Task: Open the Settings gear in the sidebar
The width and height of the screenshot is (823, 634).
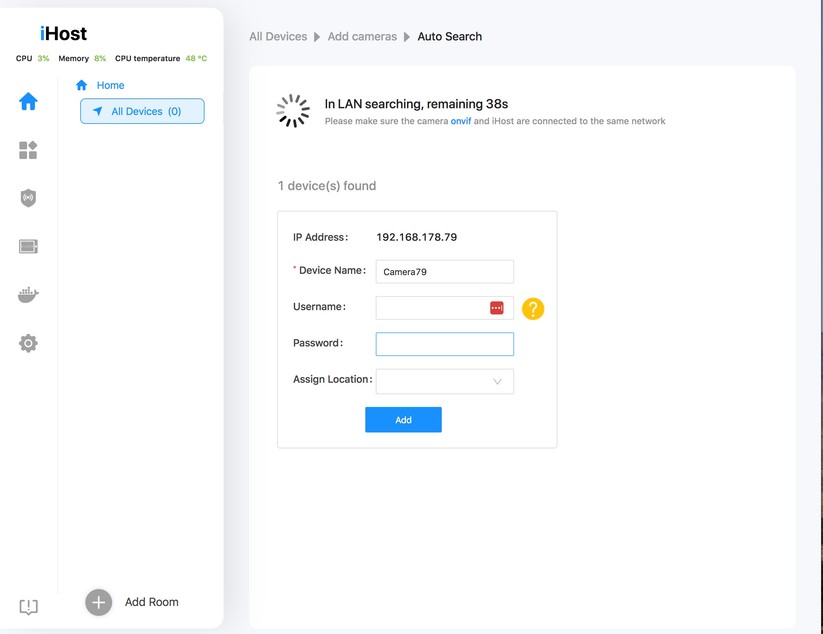Action: coord(27,343)
